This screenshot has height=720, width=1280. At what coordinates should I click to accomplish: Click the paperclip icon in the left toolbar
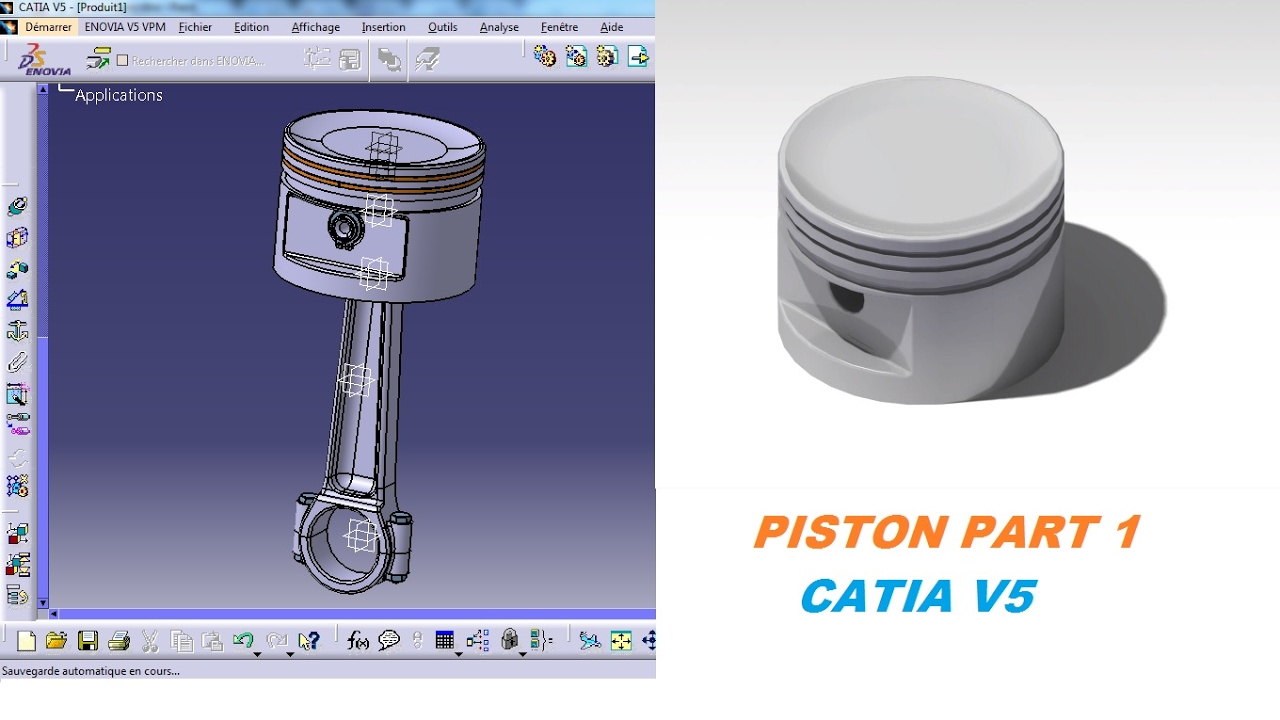[17, 362]
